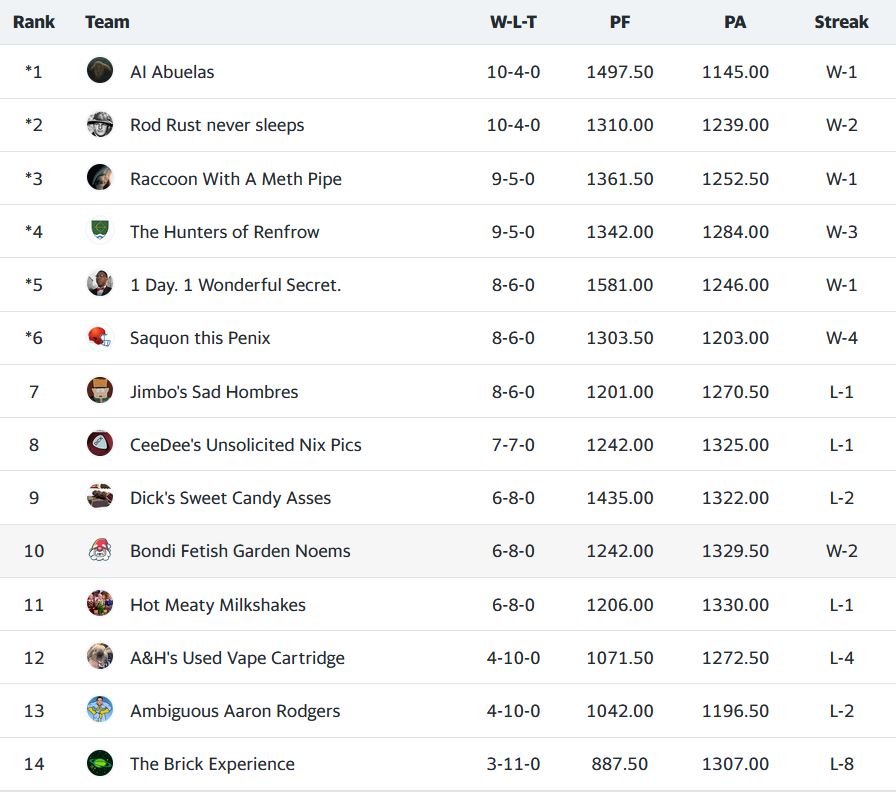Open 1 Day. 1 Wonderful Secret. team page
This screenshot has height=794, width=896.
click(235, 285)
